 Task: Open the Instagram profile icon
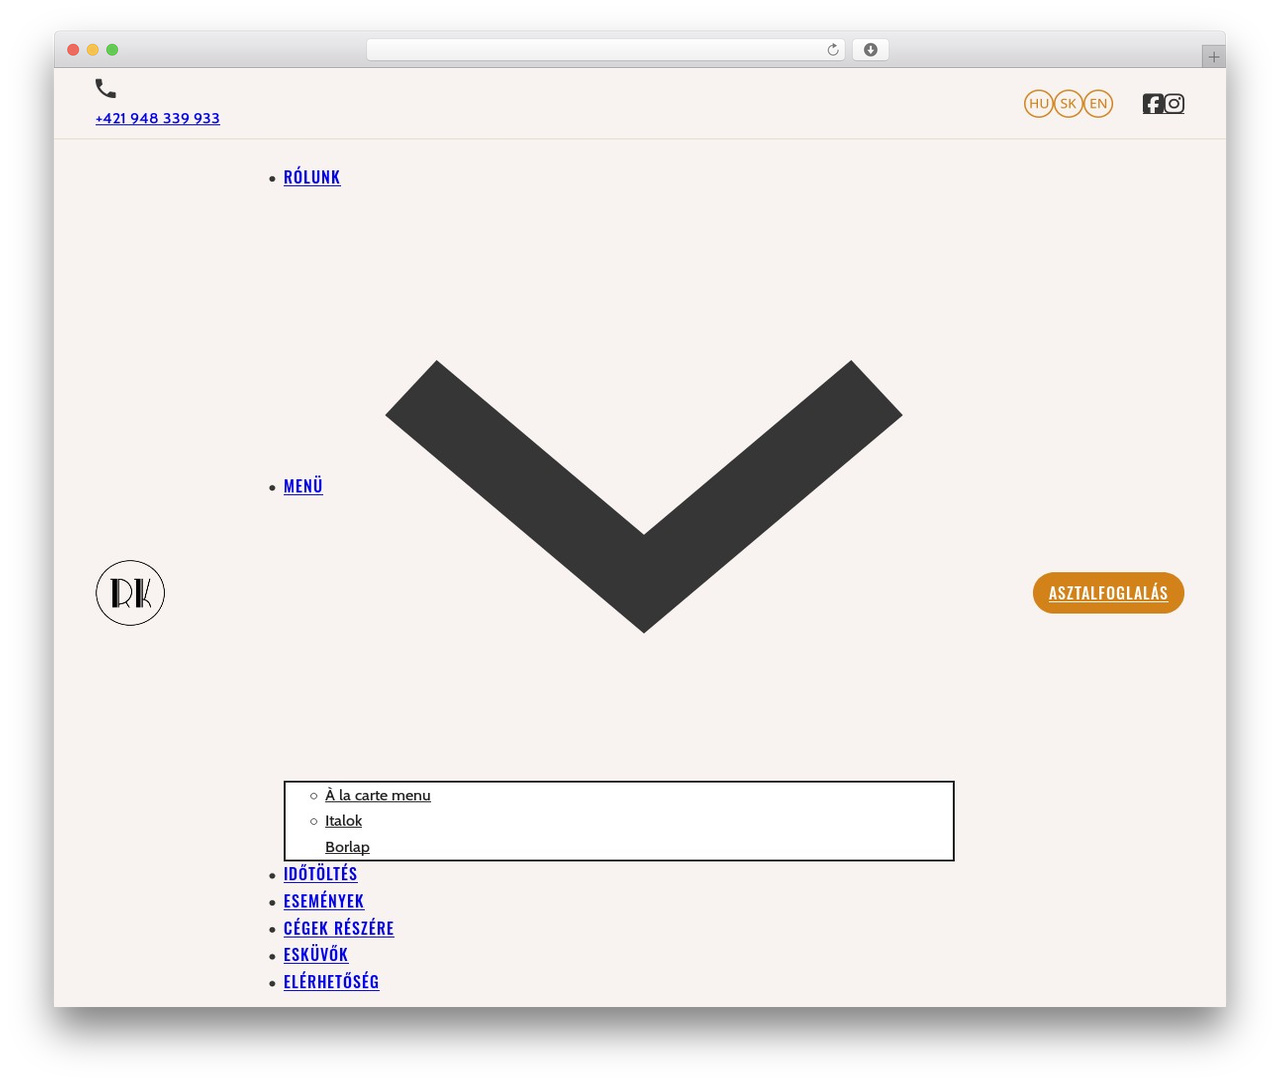click(x=1175, y=103)
